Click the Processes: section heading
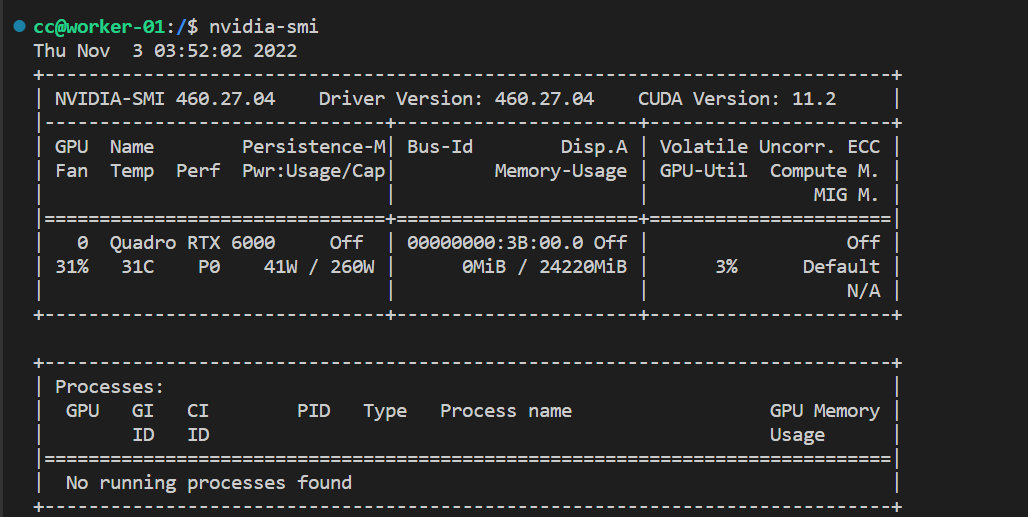 pyautogui.click(x=109, y=387)
